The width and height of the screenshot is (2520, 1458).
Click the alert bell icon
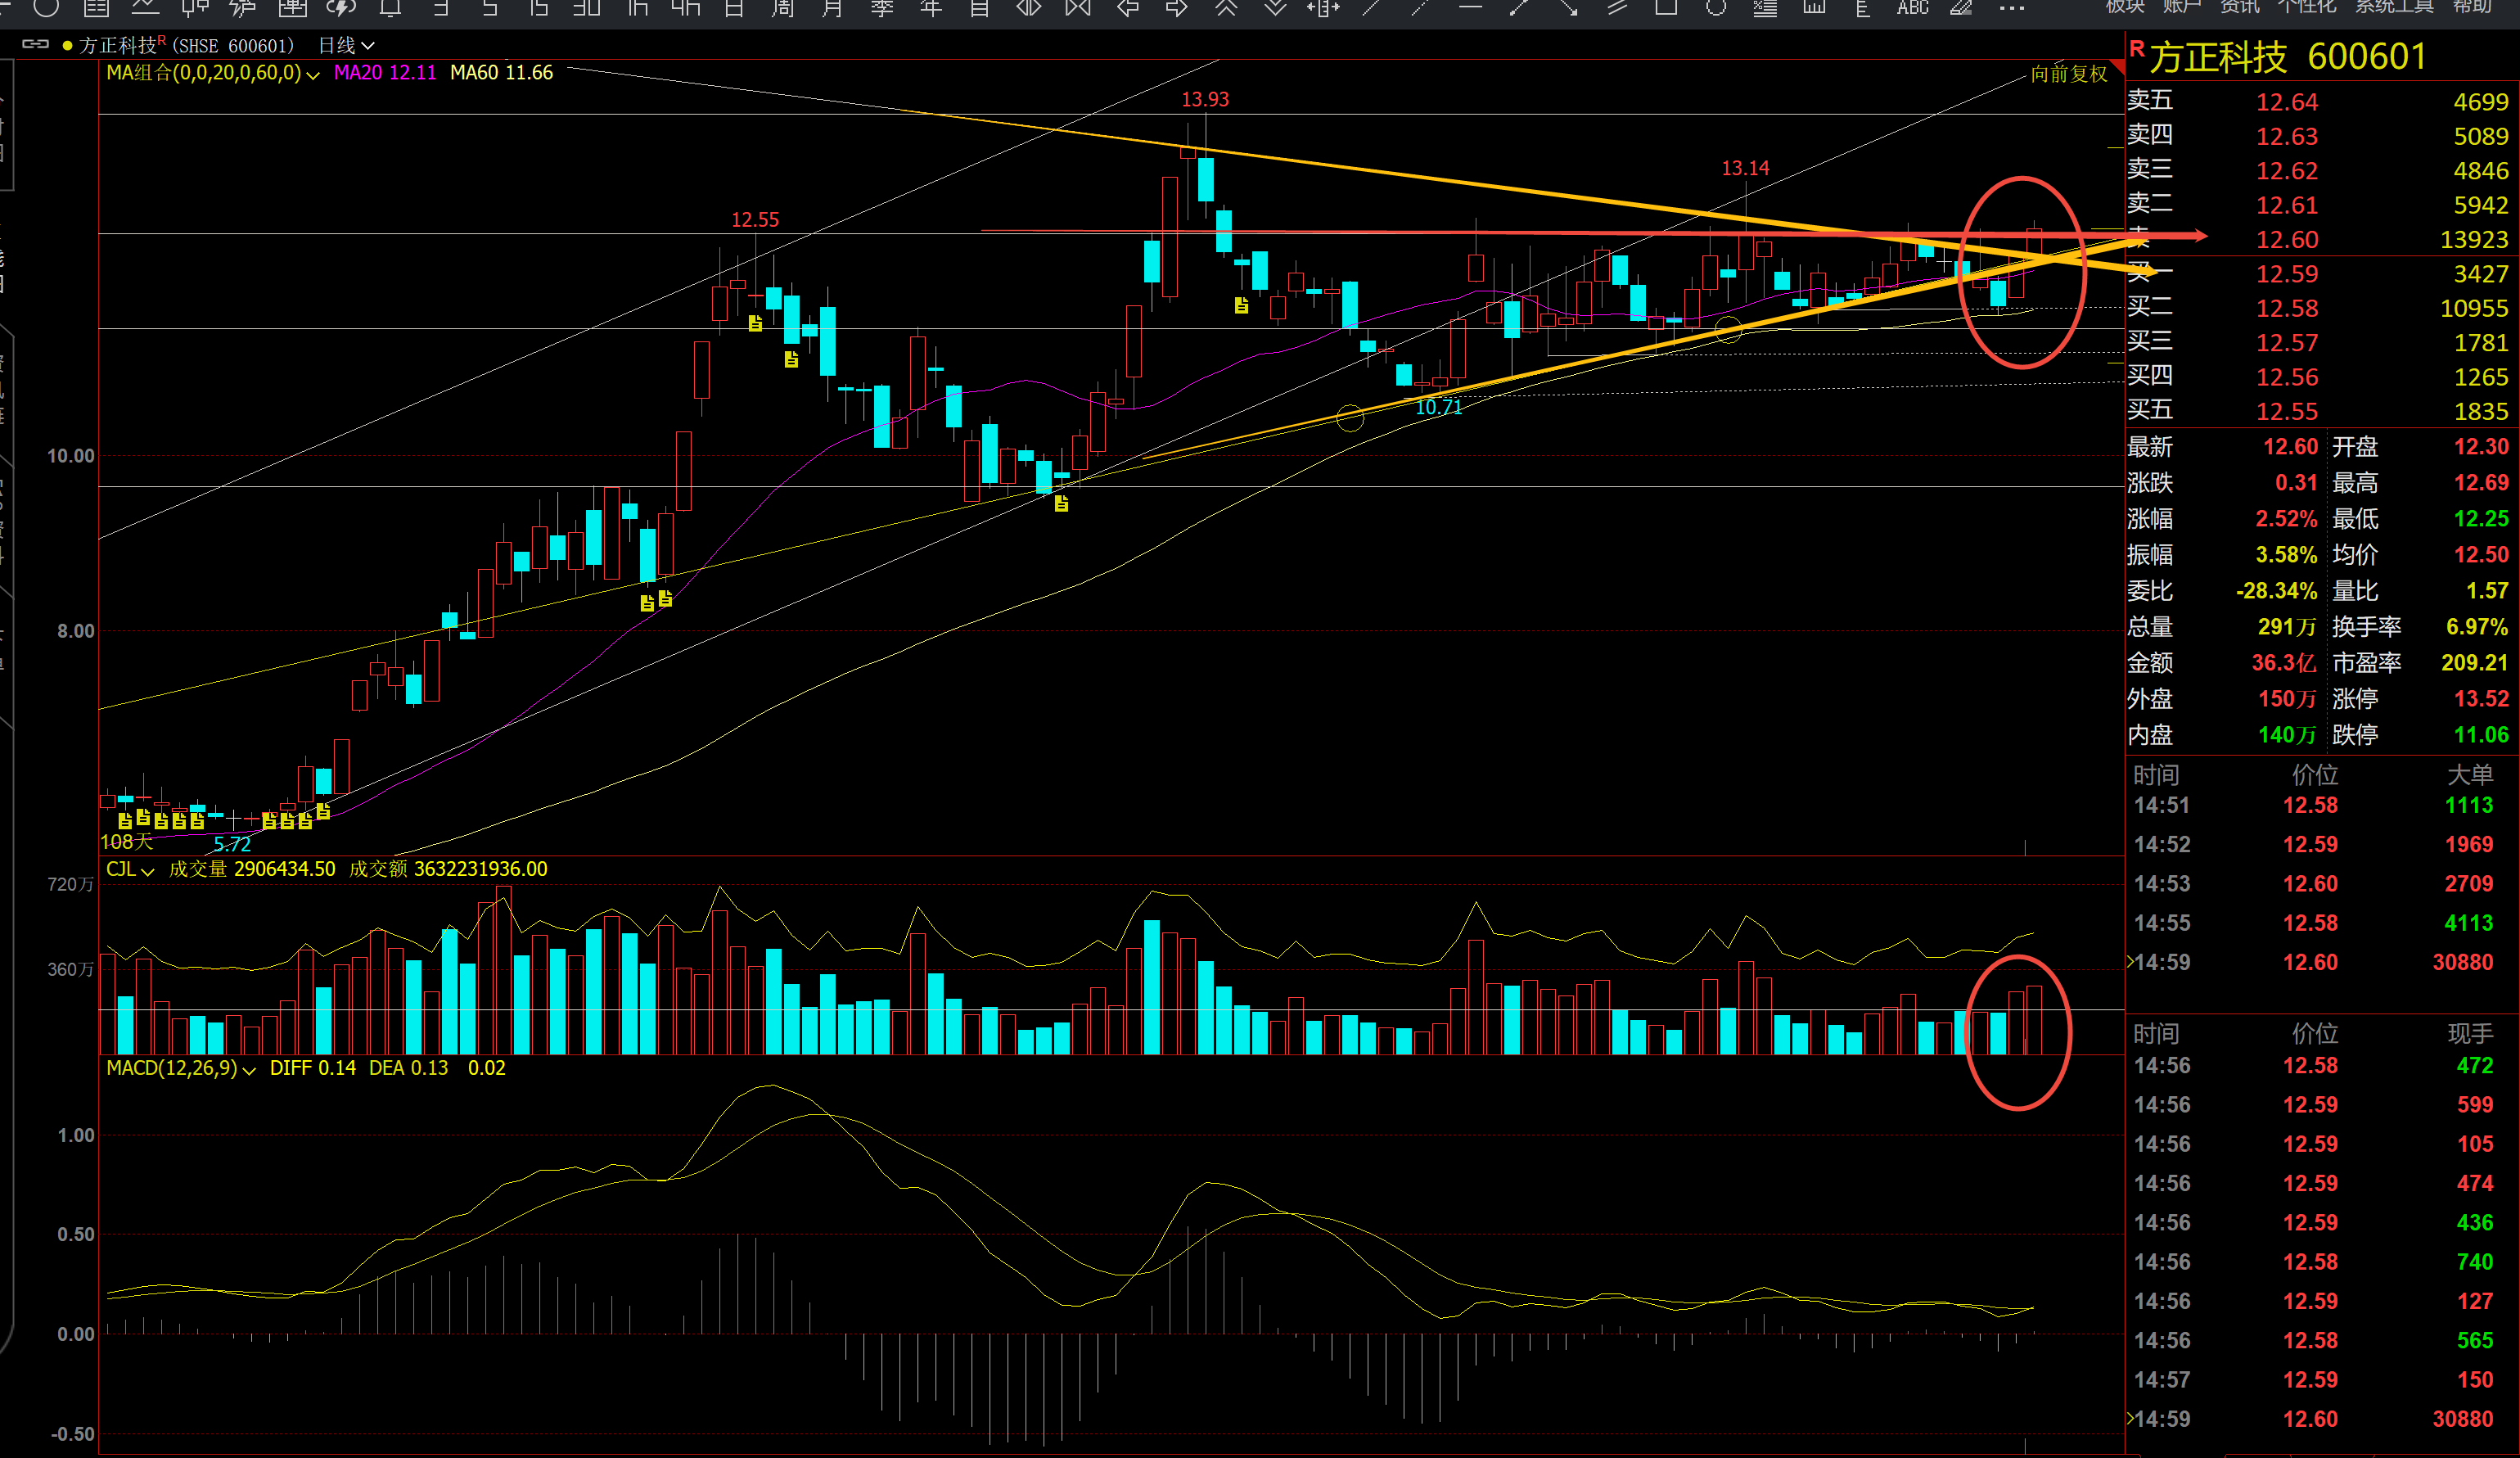click(391, 8)
